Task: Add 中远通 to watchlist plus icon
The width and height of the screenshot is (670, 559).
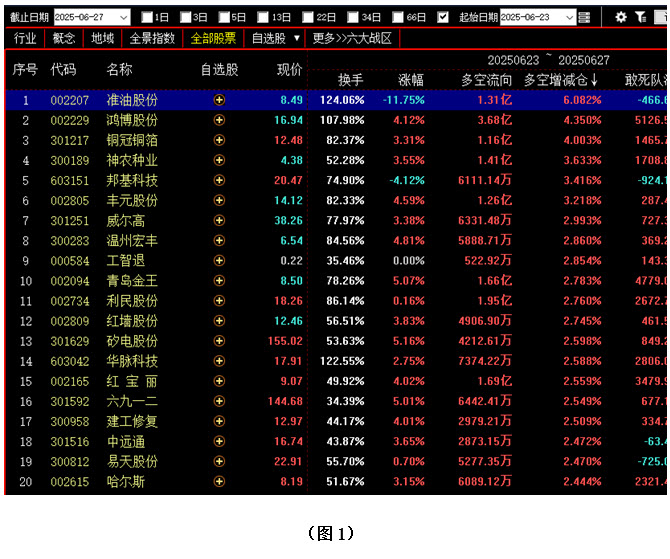Action: click(x=219, y=441)
